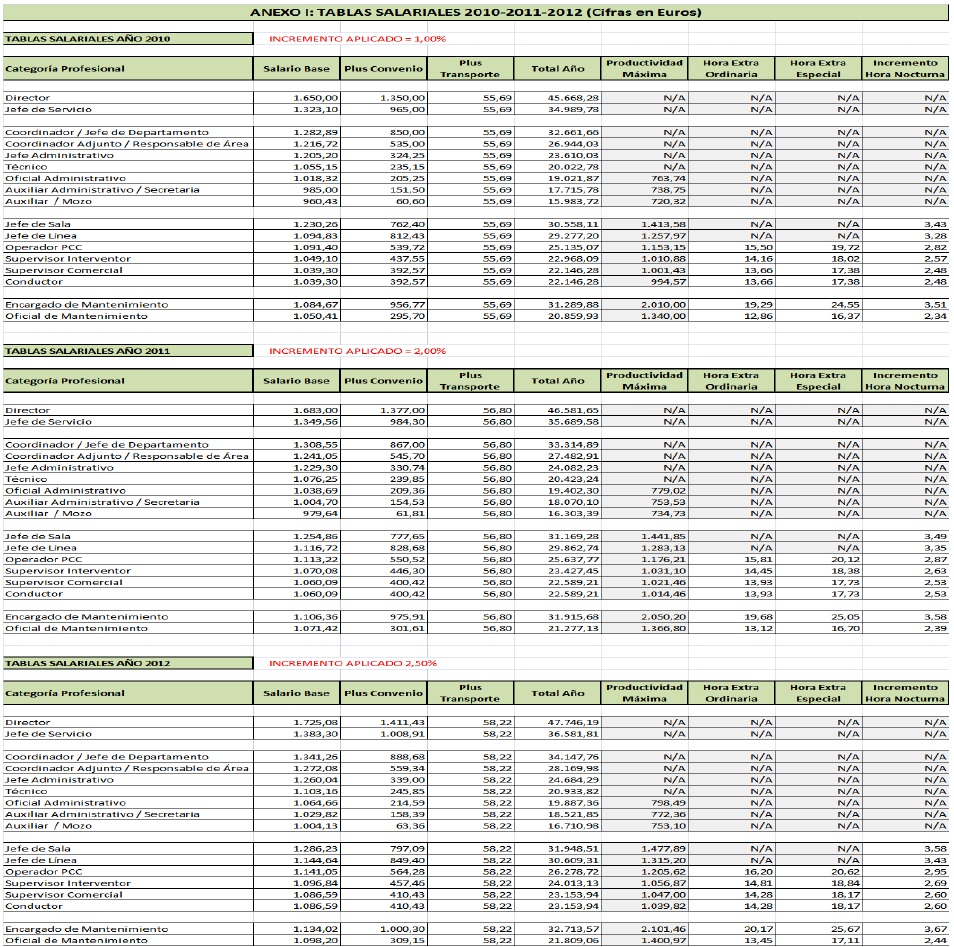Select Incremento Hora Nocturna header in 2012 table
954x947 pixels.
tap(904, 693)
